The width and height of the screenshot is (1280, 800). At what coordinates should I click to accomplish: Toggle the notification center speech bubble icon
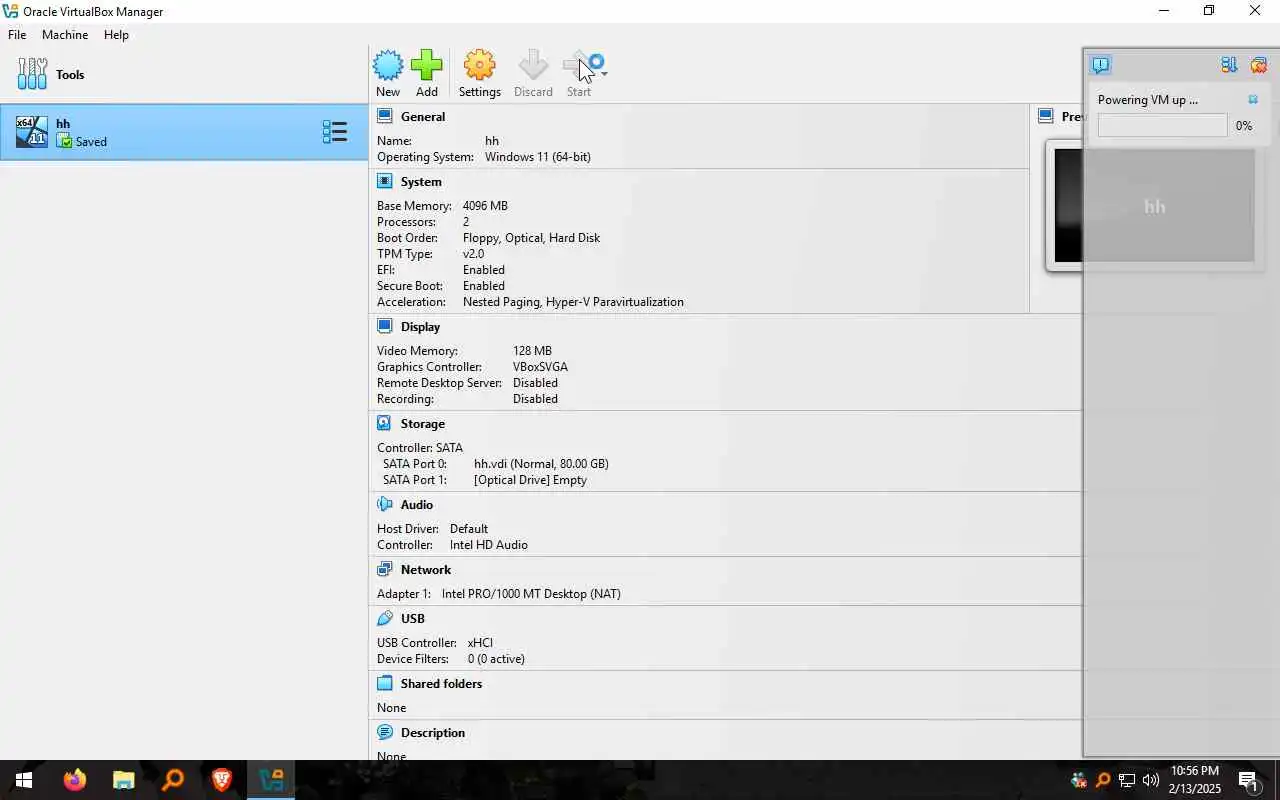coord(1101,65)
